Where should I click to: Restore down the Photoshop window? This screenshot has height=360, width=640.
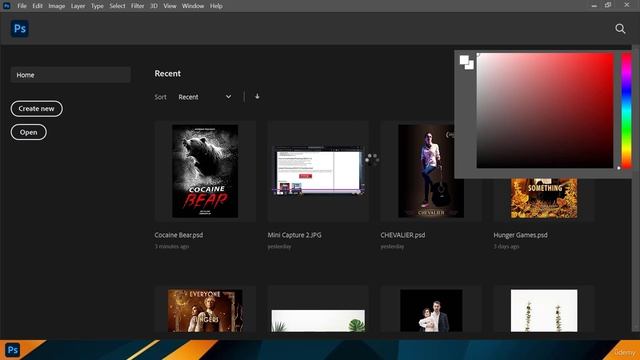coord(608,5)
